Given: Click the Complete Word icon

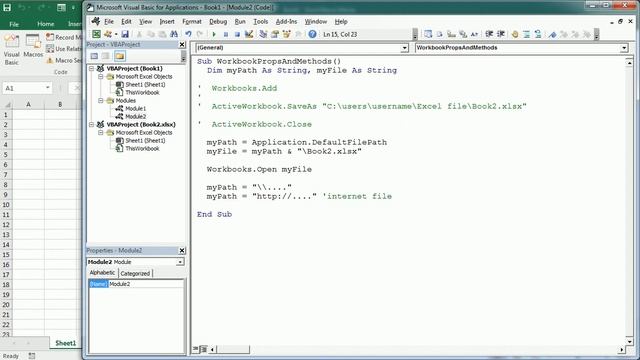Looking at the screenshot, I should (474, 34).
